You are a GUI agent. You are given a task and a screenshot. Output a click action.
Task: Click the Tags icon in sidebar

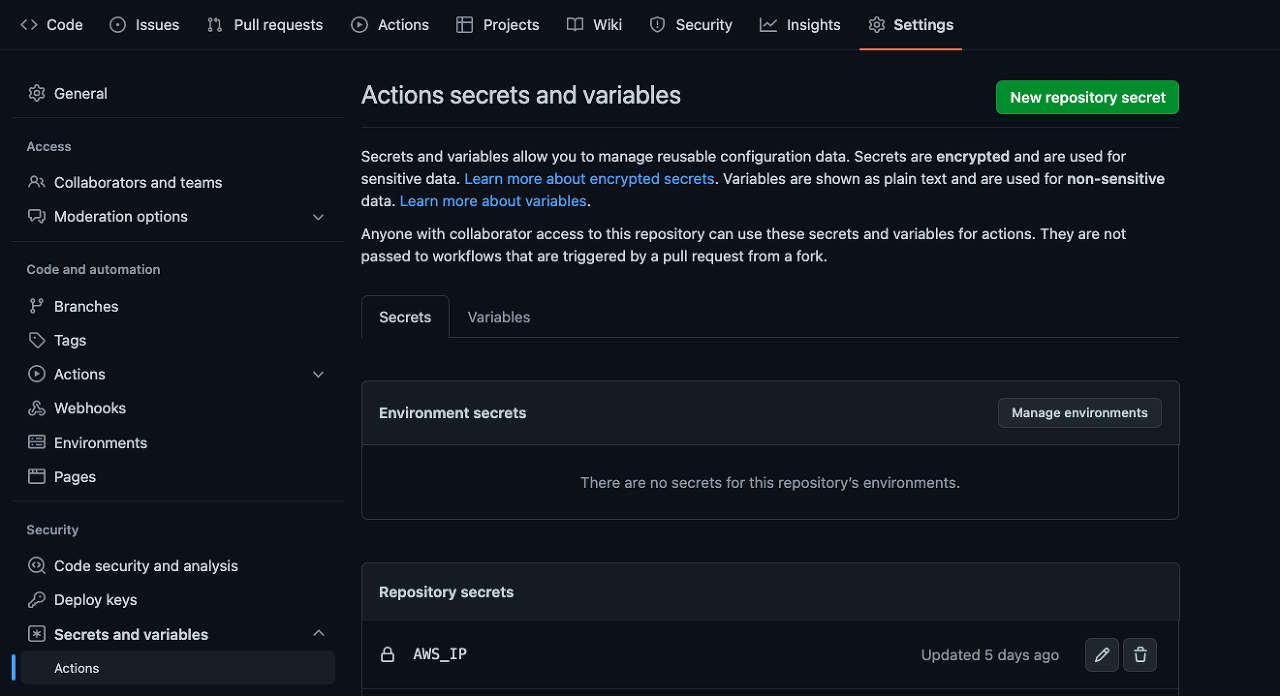(x=37, y=340)
